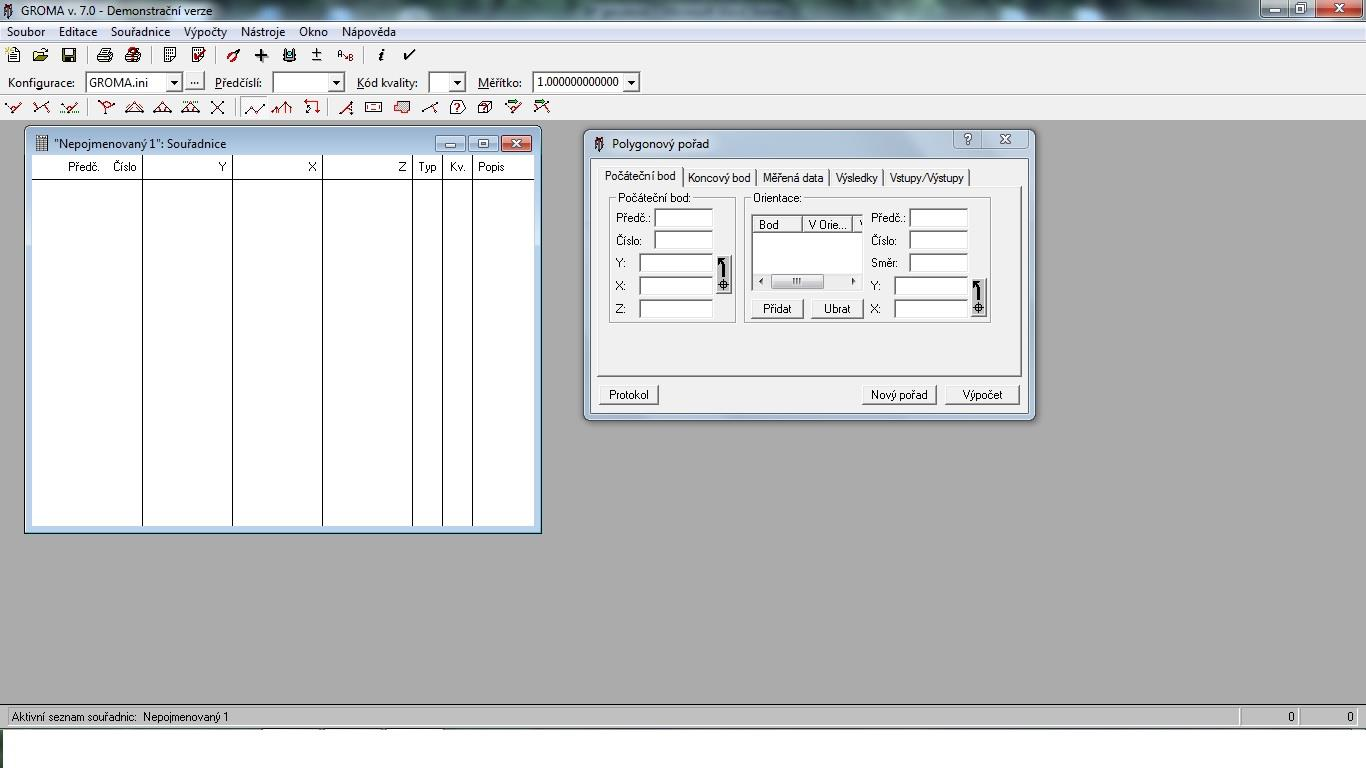Pick start point with Počáteční bod target icon
Viewport: 1366px width, 768px height.
723,273
